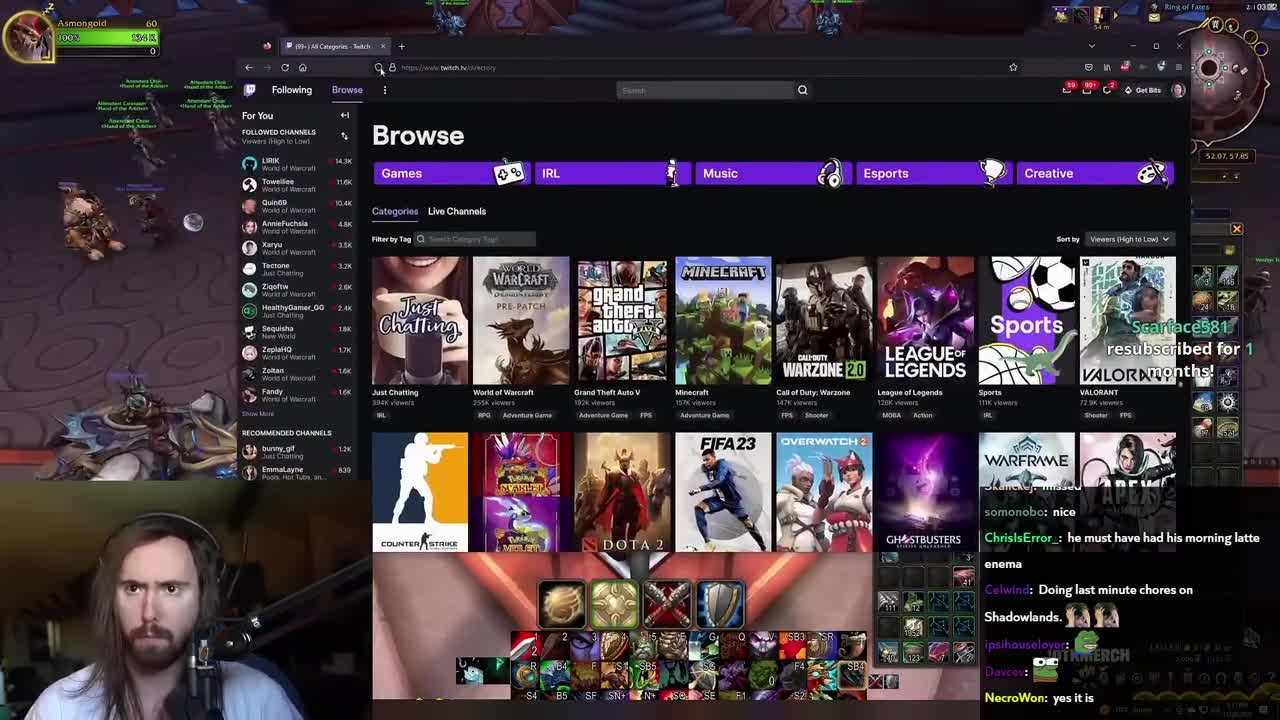
Task: Open the Prime loot crown icon
Action: pyautogui.click(x=1067, y=90)
